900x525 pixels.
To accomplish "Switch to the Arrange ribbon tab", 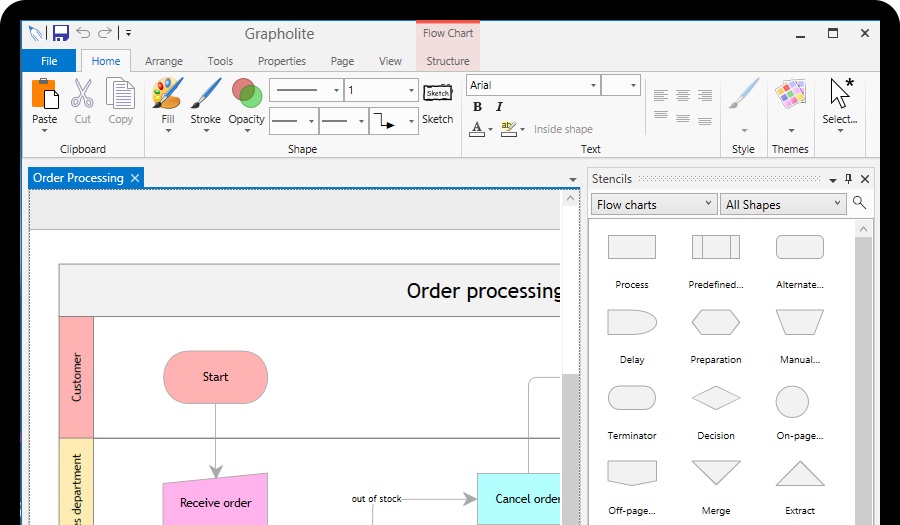I will tap(164, 61).
